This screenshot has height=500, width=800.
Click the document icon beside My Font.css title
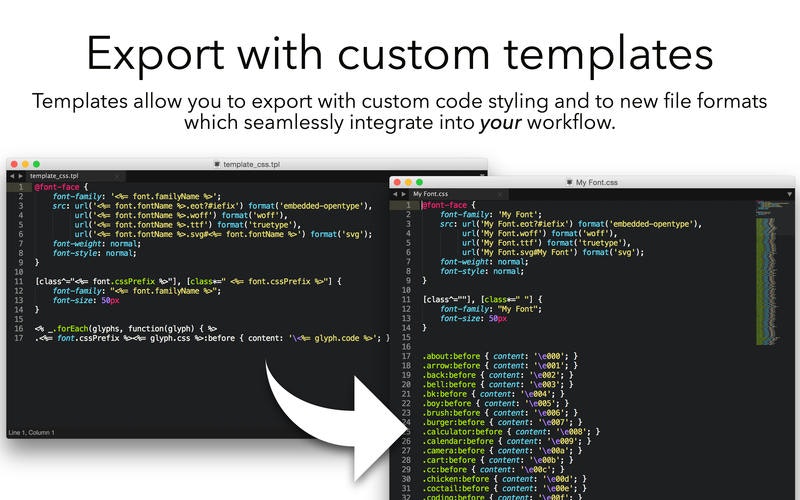pos(569,182)
